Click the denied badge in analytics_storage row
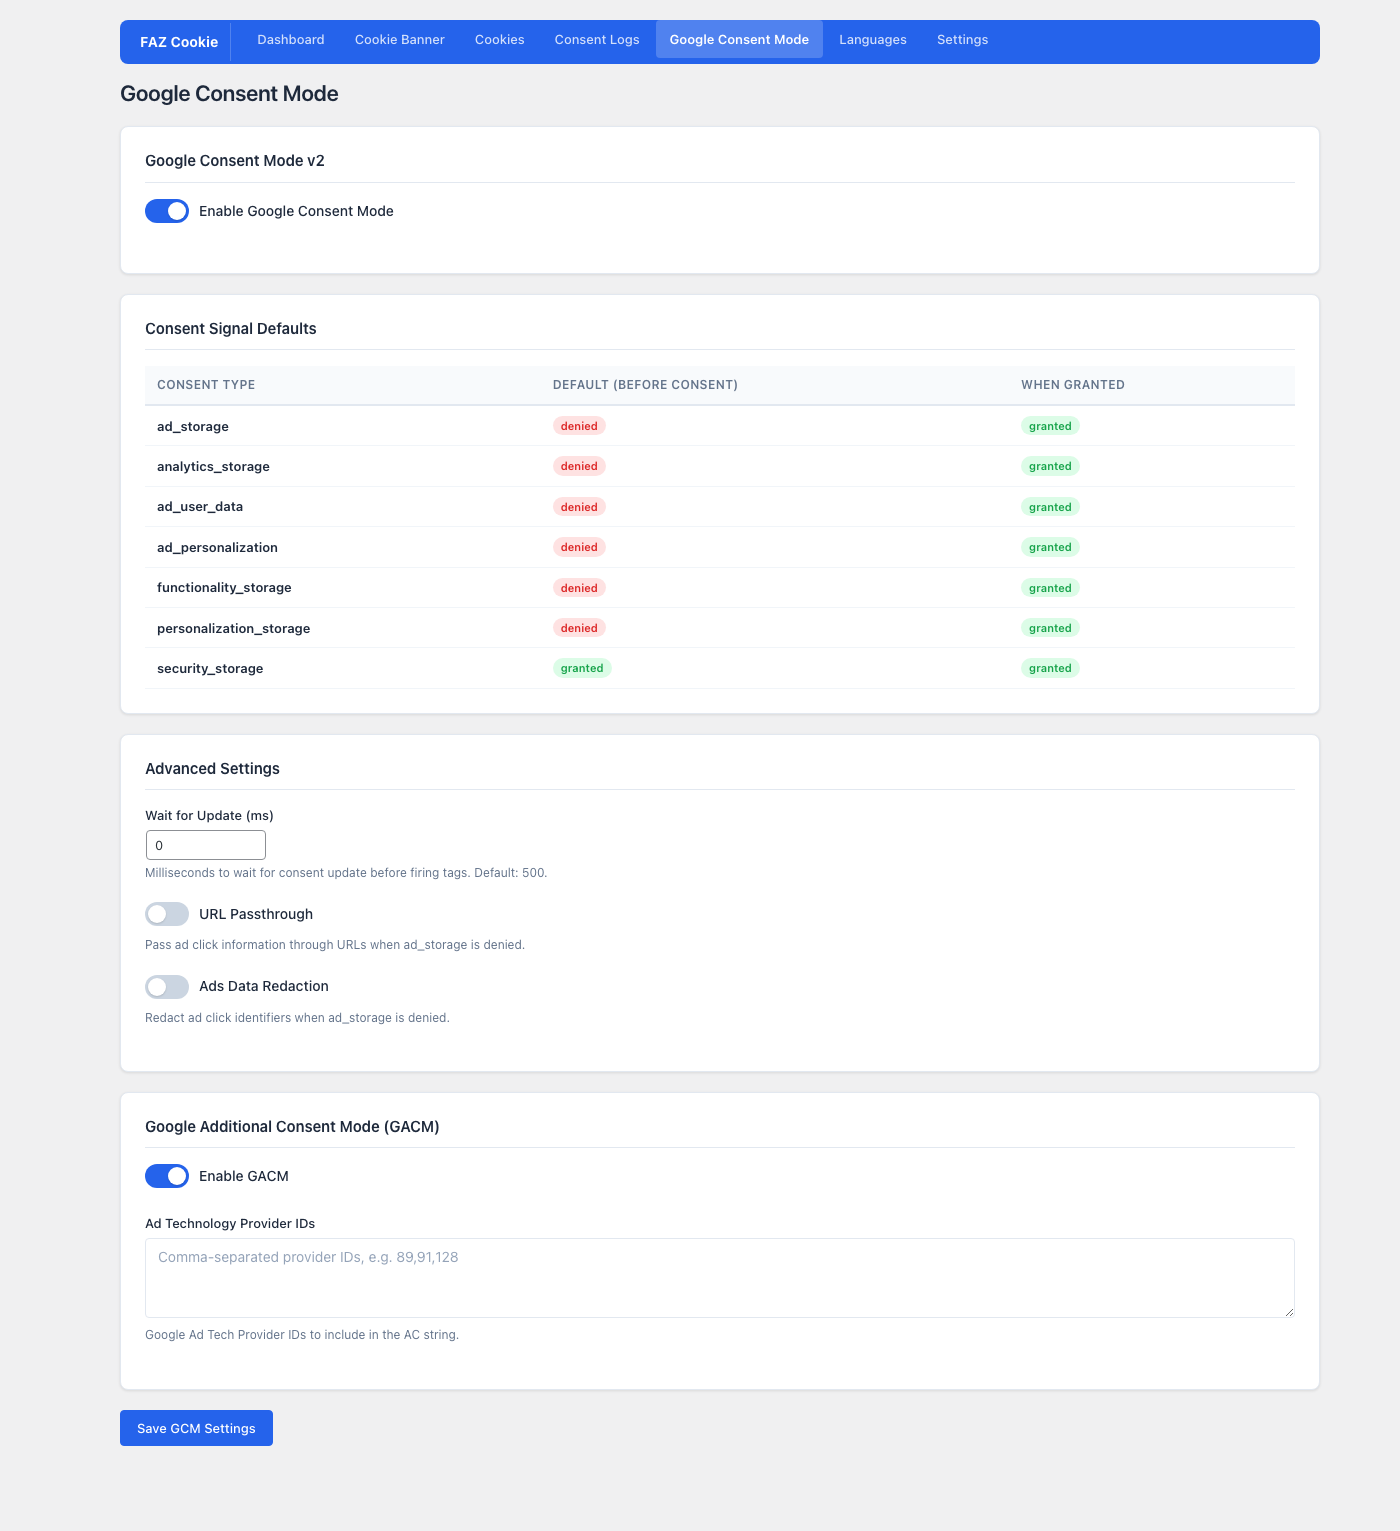 (x=579, y=466)
